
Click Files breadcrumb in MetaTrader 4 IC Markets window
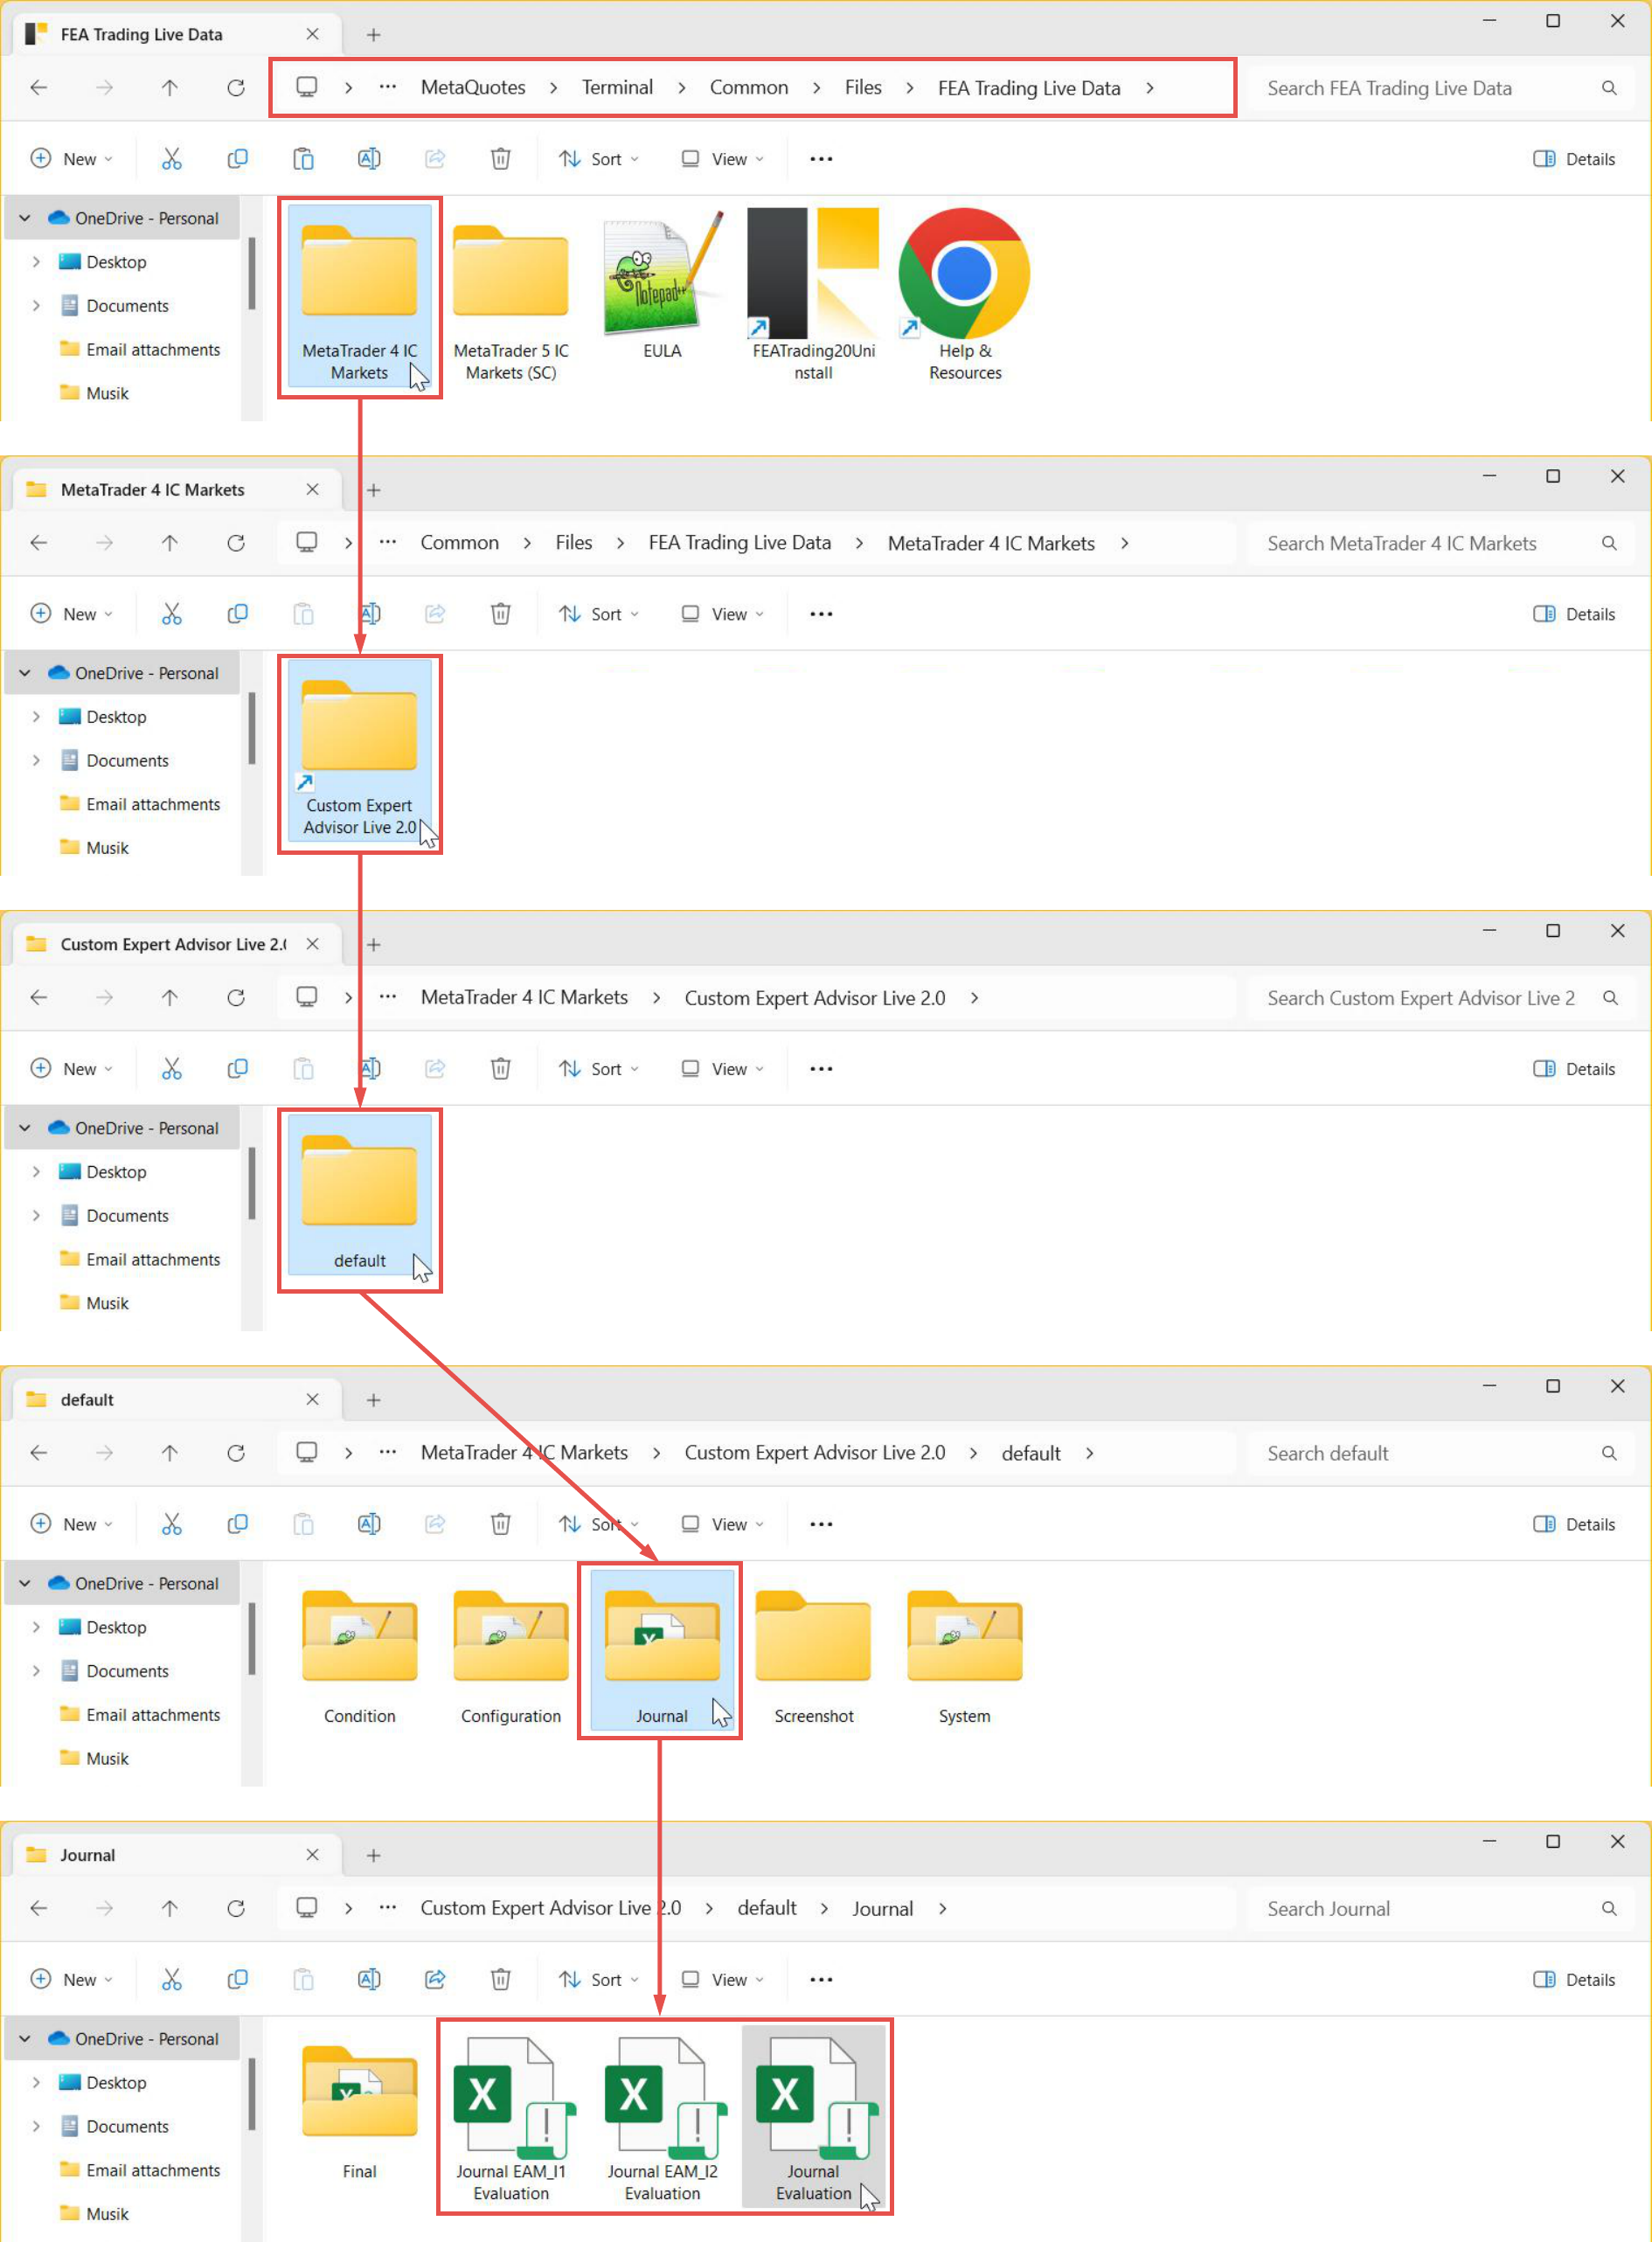[574, 543]
